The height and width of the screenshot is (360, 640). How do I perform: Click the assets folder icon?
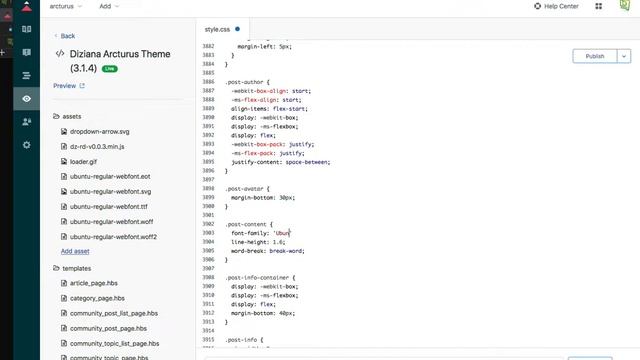tap(56, 116)
